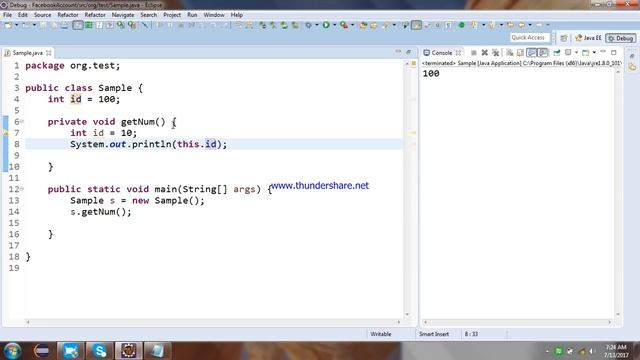Click Display Selected Console icon
The width and height of the screenshot is (640, 360).
coord(568,53)
